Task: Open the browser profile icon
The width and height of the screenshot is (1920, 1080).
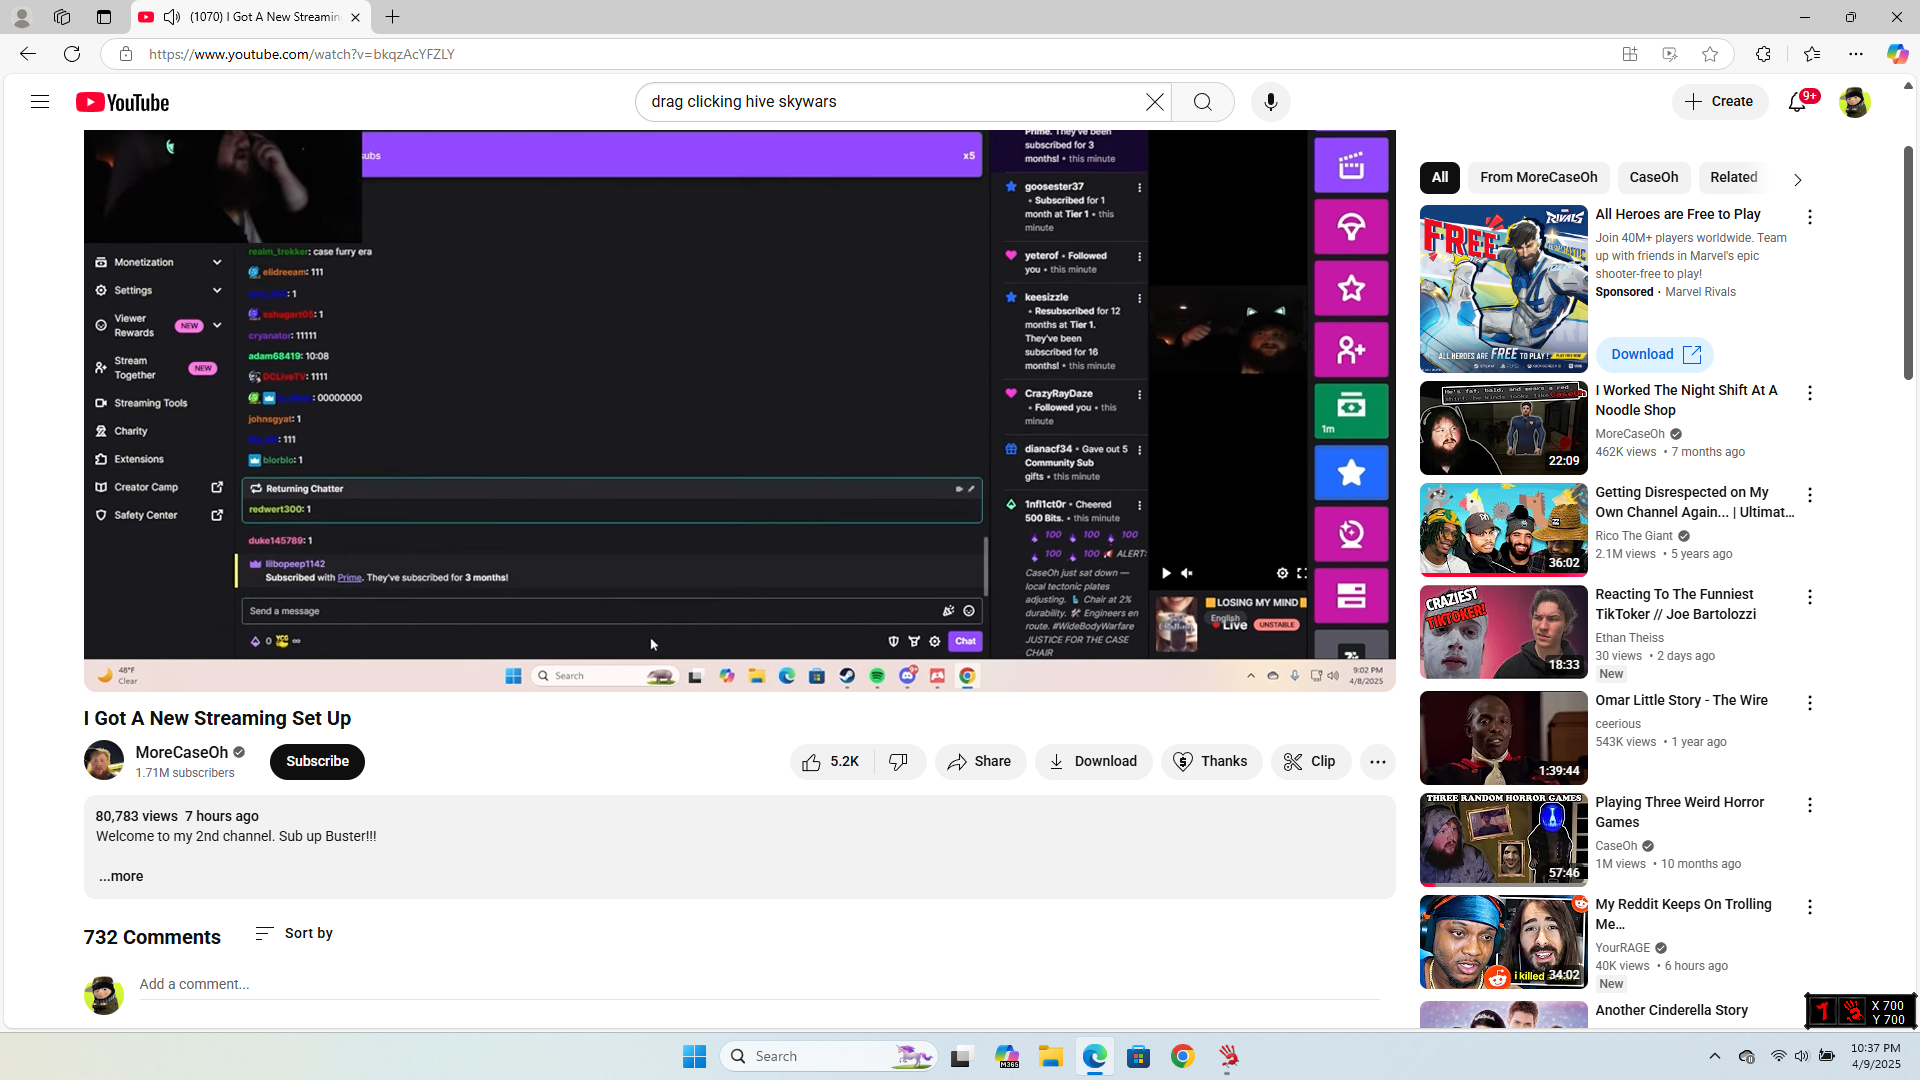Action: [21, 17]
